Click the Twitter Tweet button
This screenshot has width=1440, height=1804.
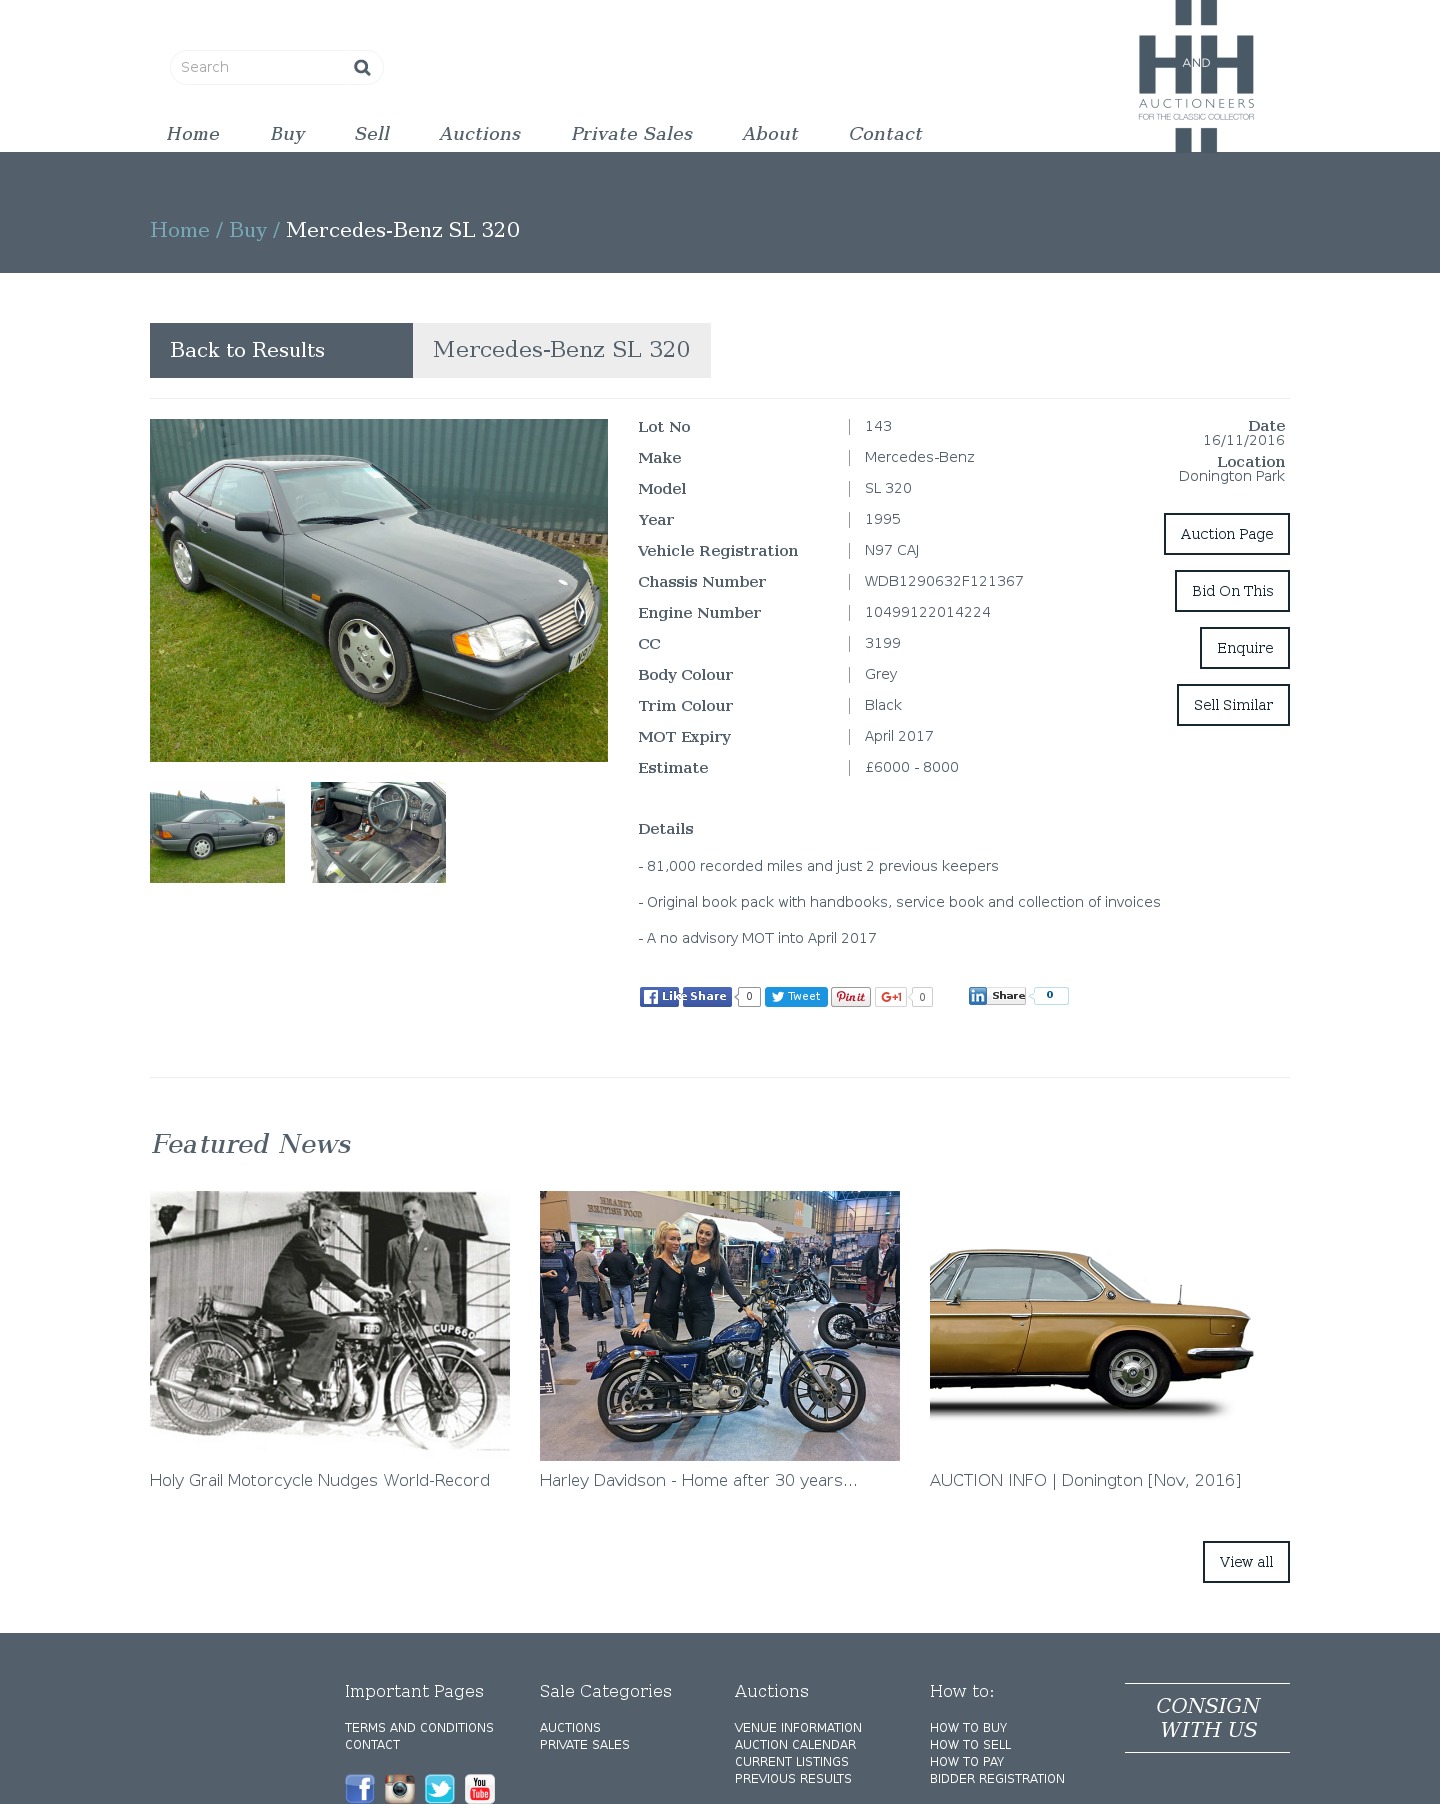pyautogui.click(x=796, y=997)
